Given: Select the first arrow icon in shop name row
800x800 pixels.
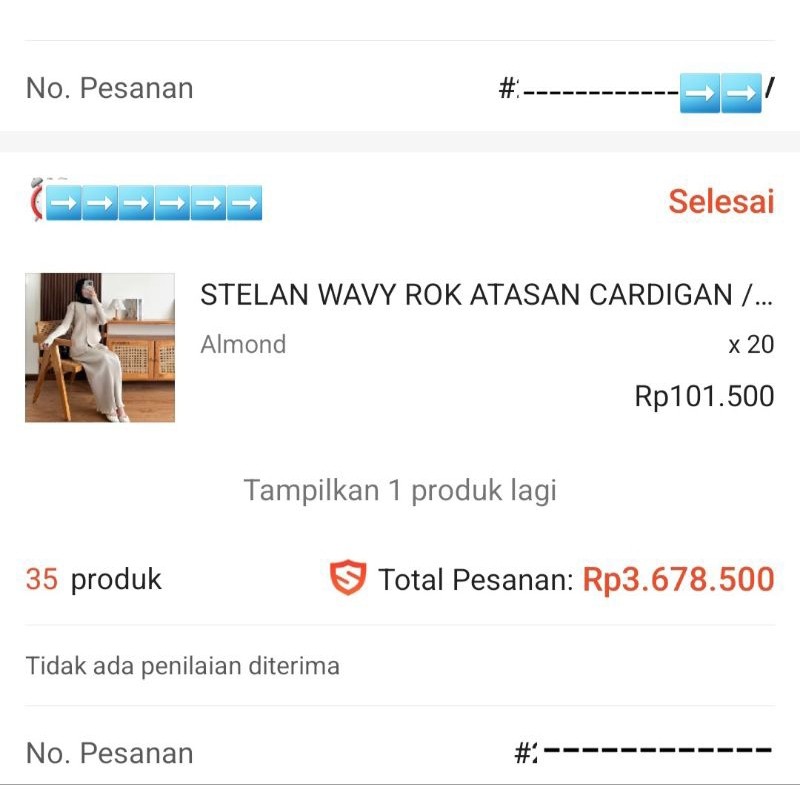Looking at the screenshot, I should [x=68, y=201].
